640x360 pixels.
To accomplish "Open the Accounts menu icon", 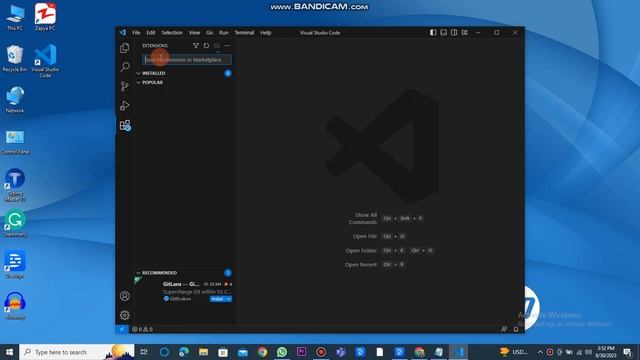I will [125, 296].
